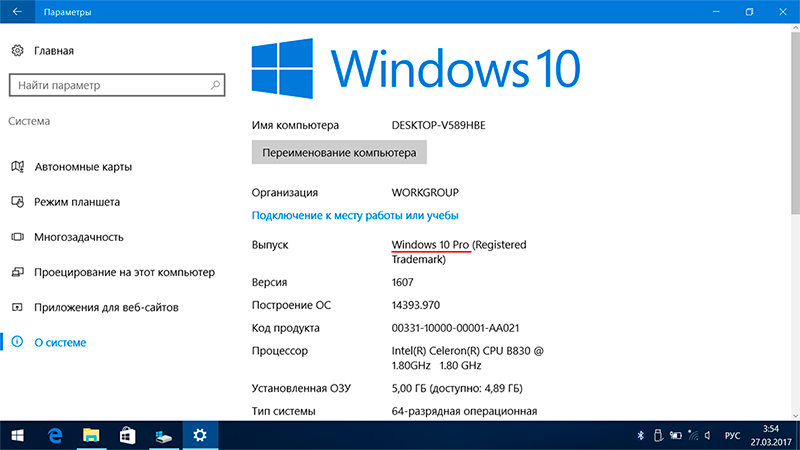
Task: Click product code 00331-10000-00001-AA021
Action: coord(455,328)
